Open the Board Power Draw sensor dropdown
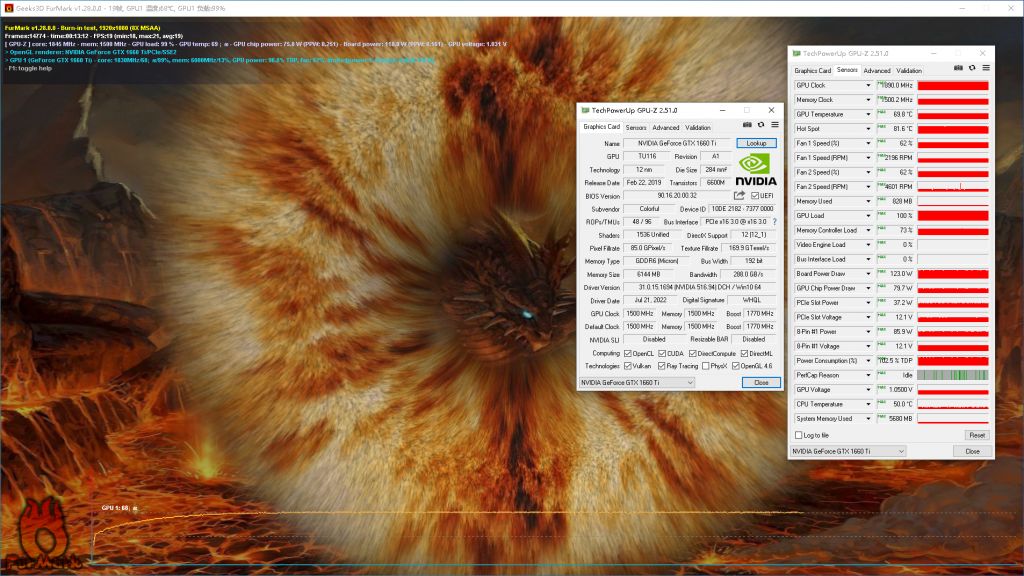 pos(868,274)
